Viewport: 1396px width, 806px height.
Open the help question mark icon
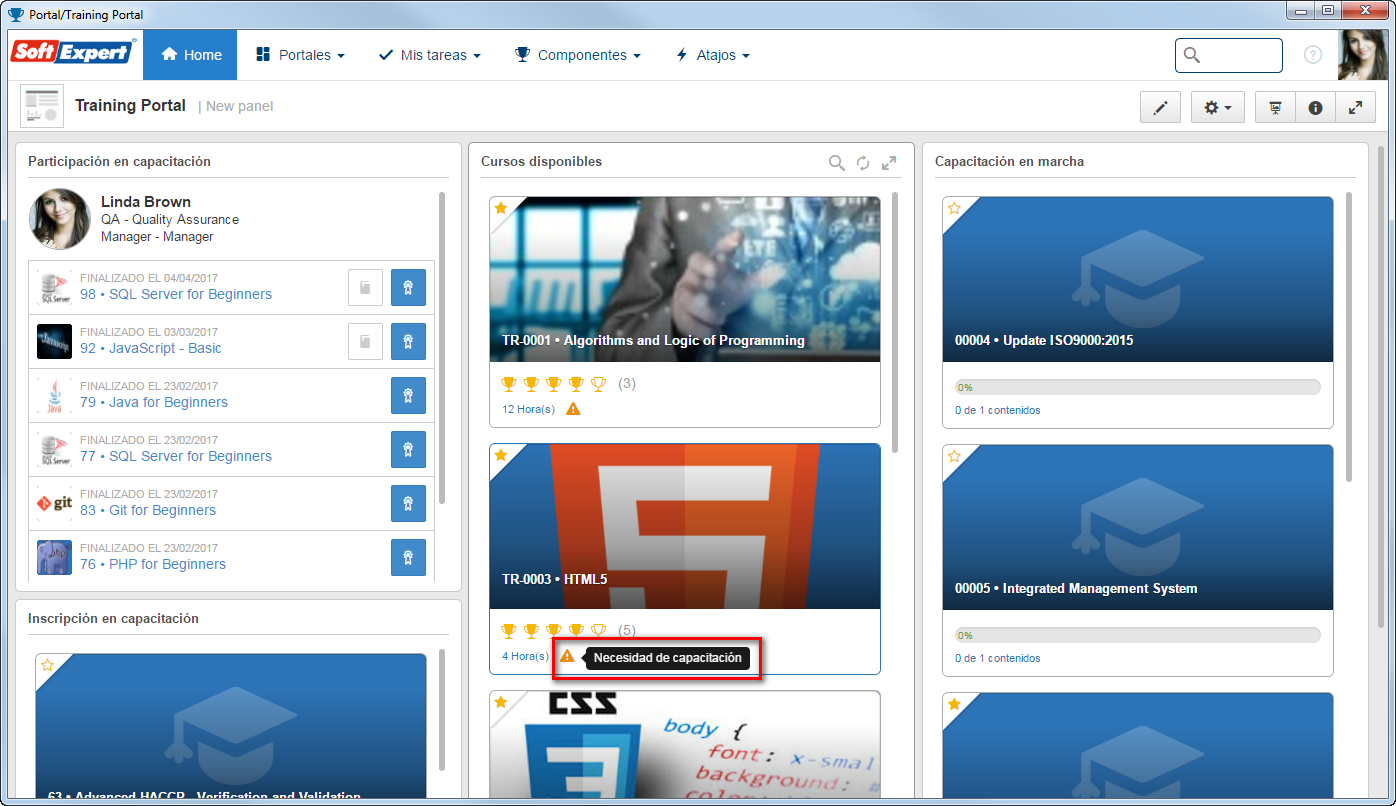click(x=1313, y=55)
